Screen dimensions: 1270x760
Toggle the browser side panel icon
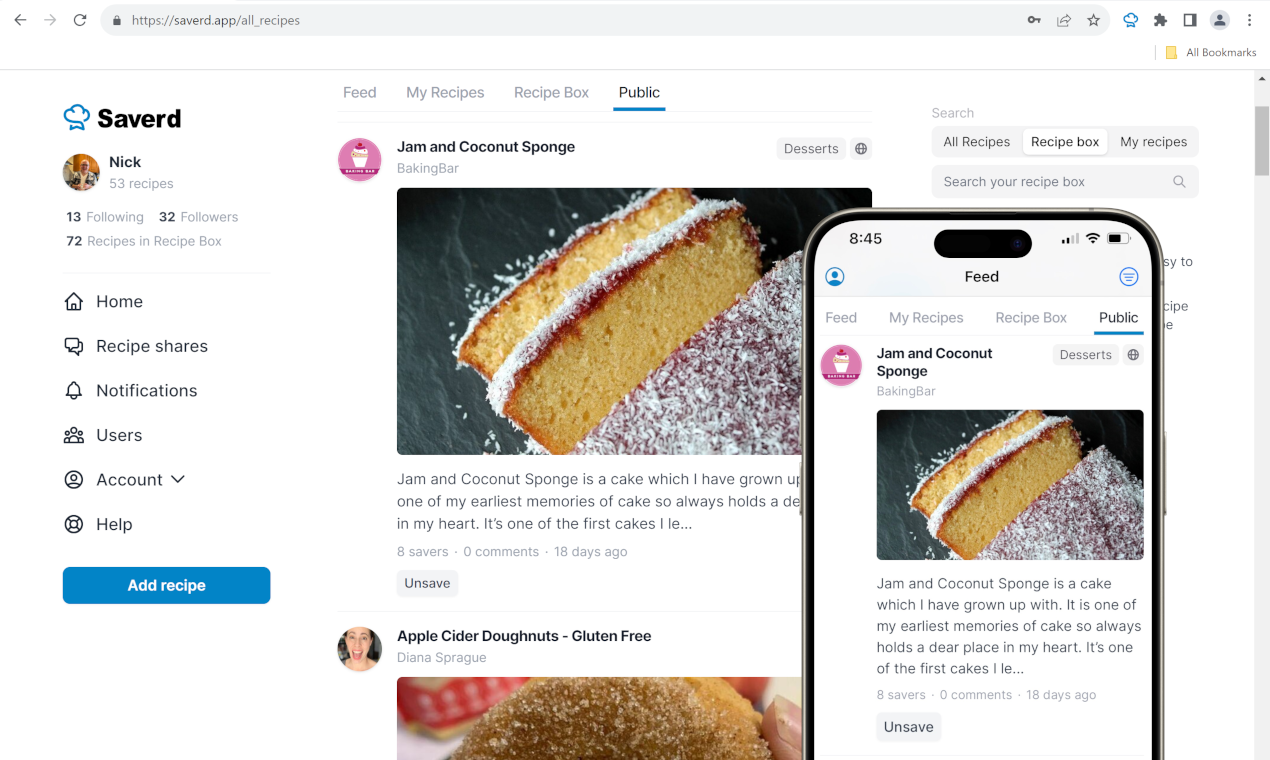1190,20
